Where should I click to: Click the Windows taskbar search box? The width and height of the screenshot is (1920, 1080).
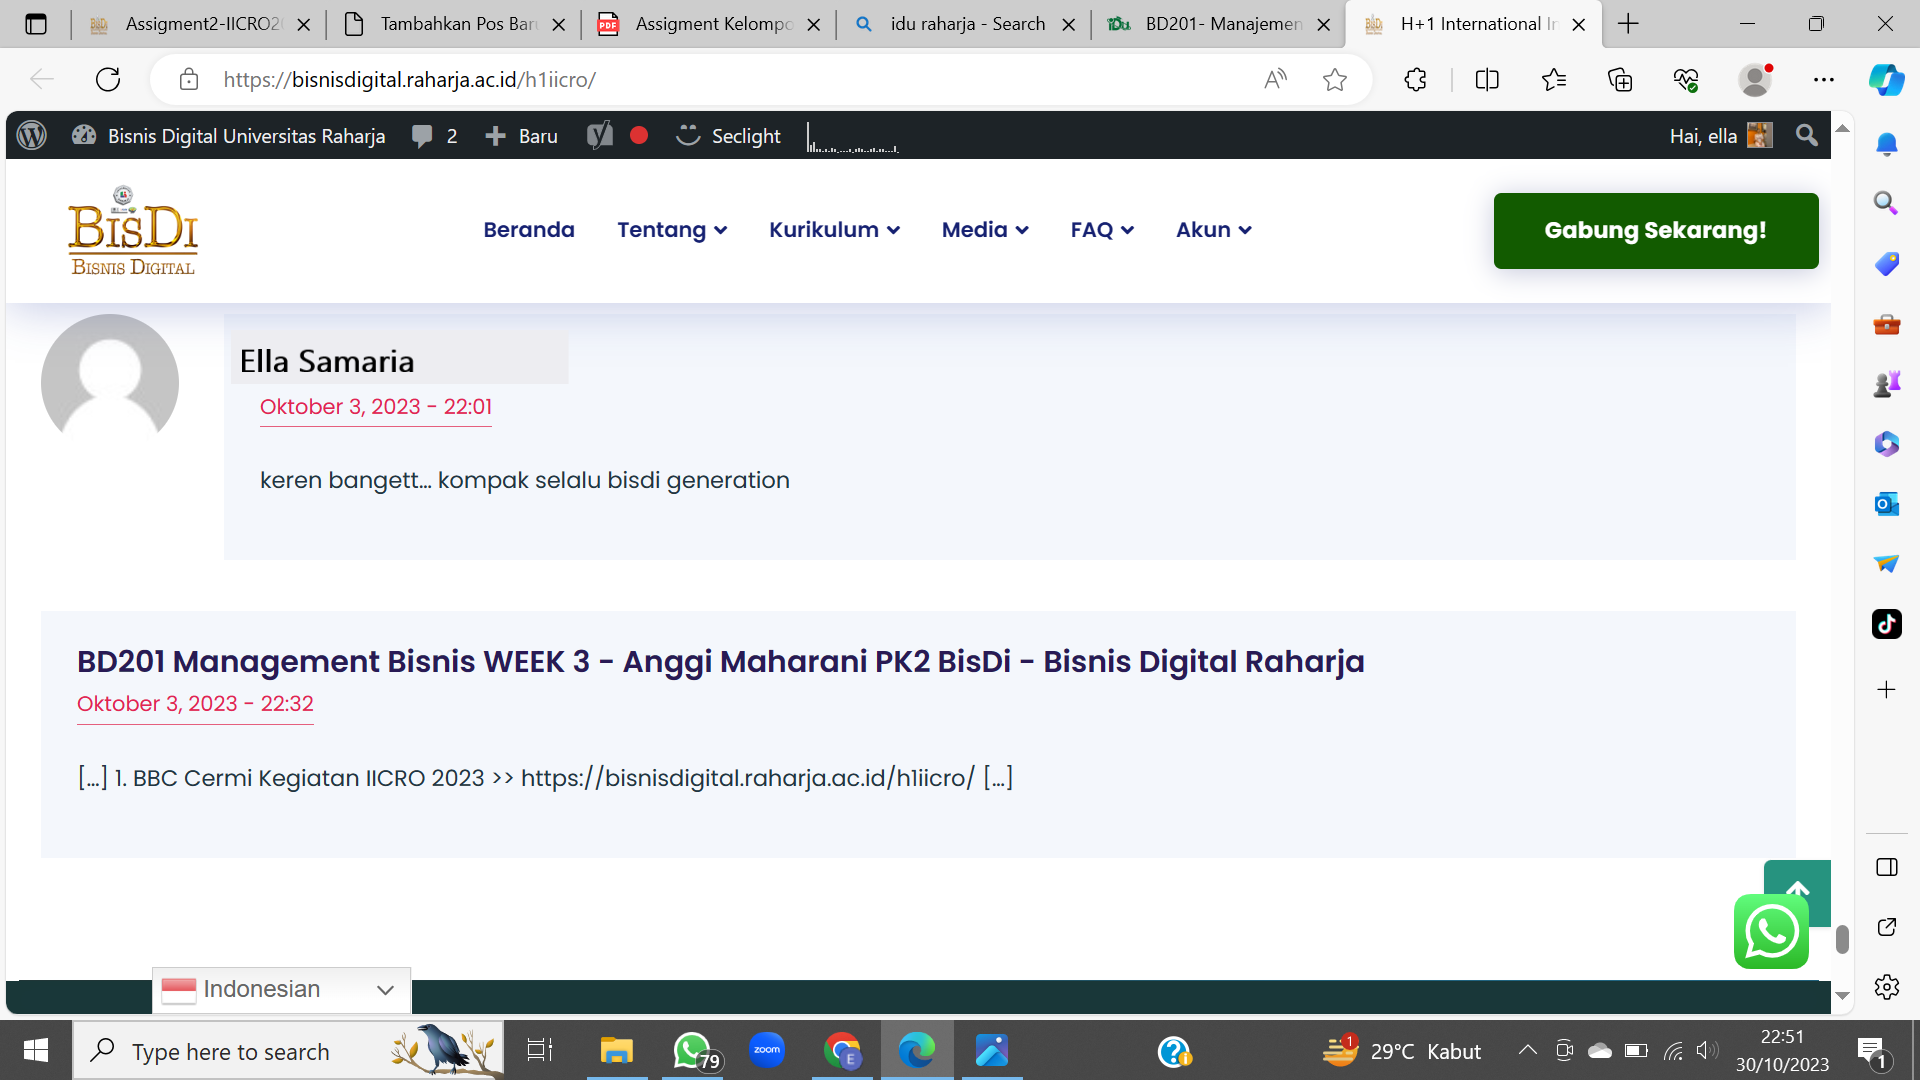click(288, 1051)
